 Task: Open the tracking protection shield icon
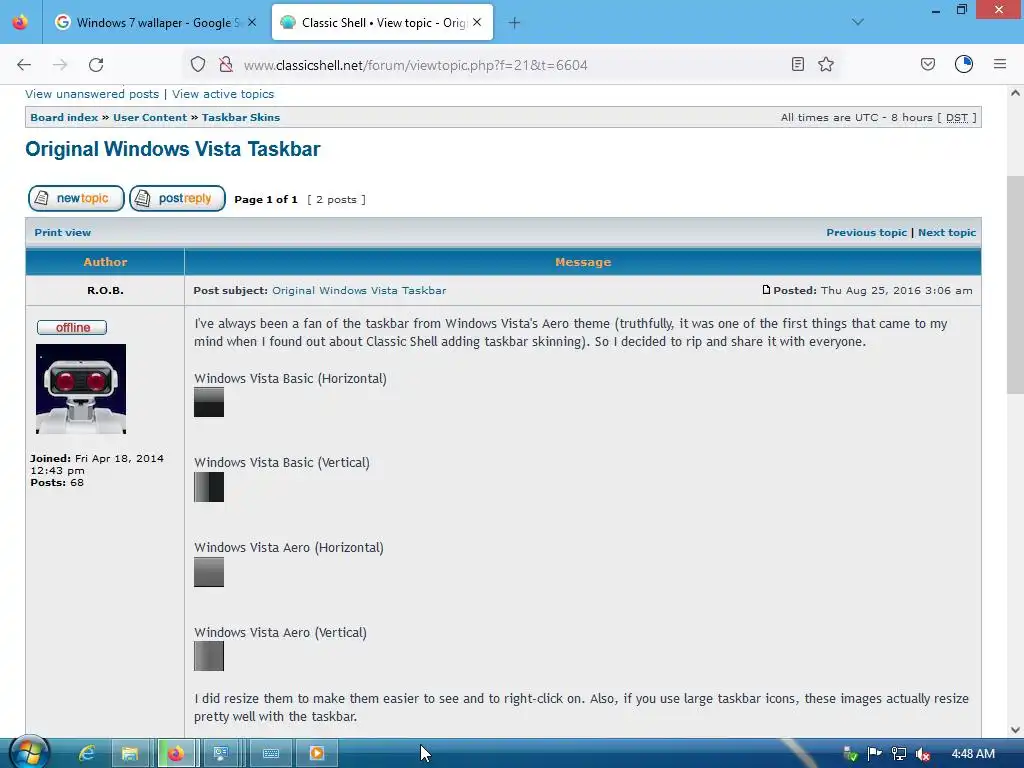click(x=198, y=64)
